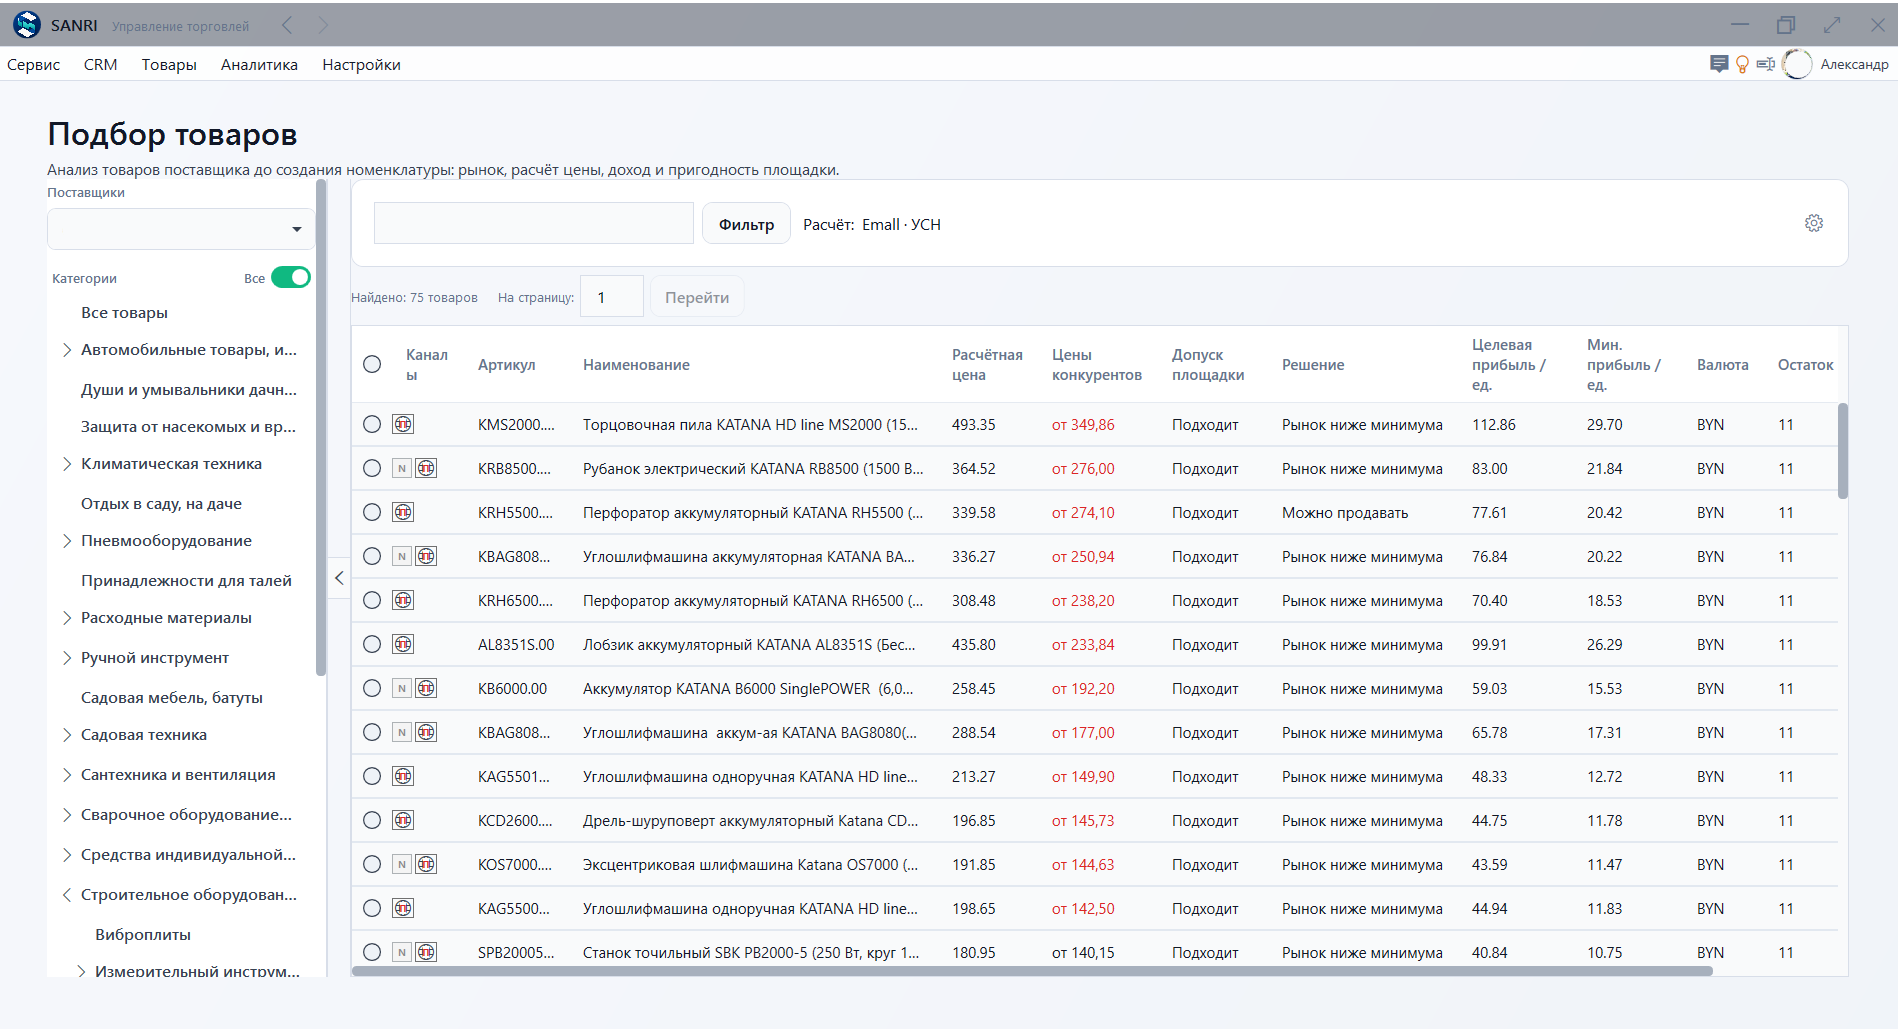This screenshot has height=1029, width=1898.
Task: Click marketplace channel icon in KRH5500 row
Action: coord(403,512)
